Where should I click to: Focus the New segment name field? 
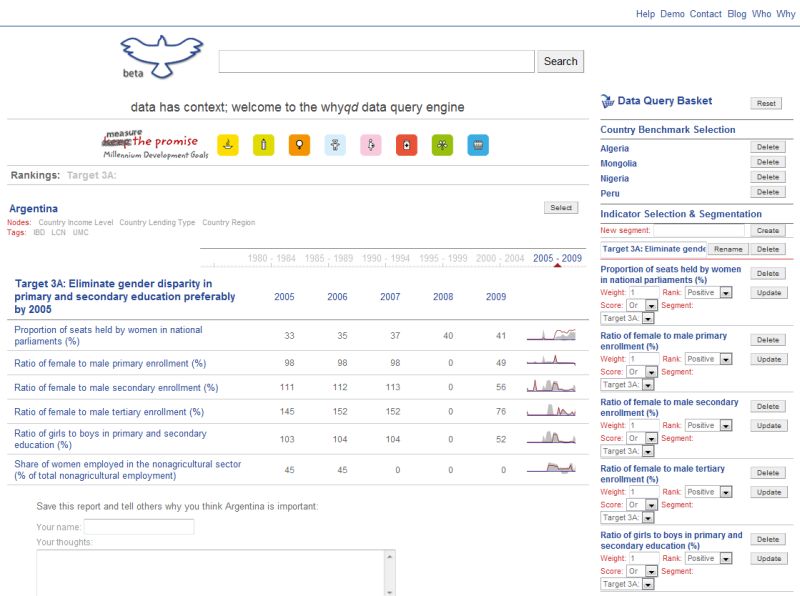click(x=699, y=231)
